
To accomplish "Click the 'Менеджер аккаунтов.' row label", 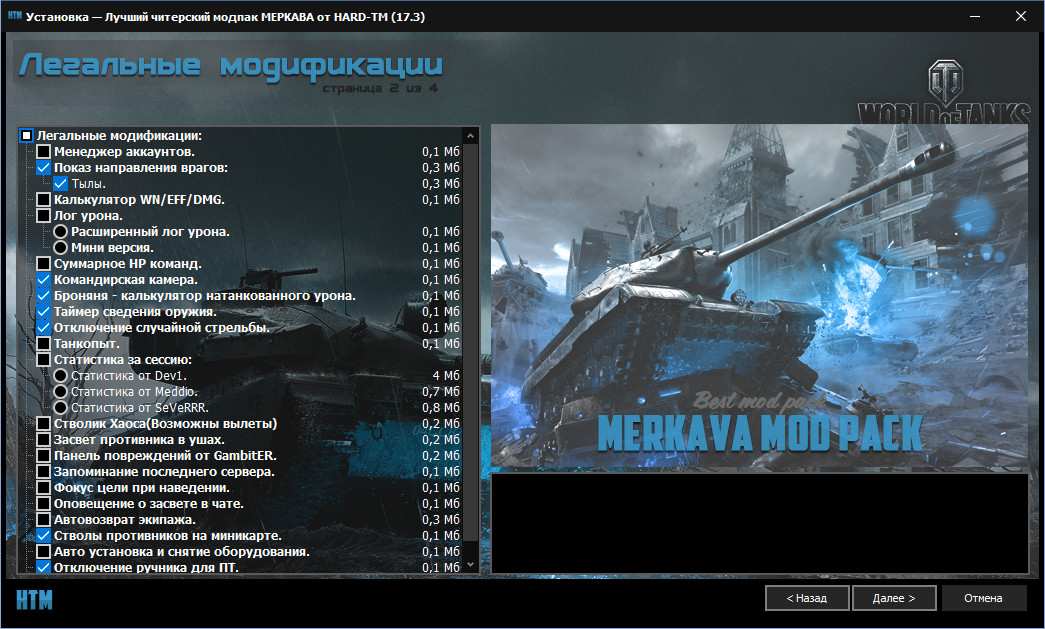I will (125, 152).
